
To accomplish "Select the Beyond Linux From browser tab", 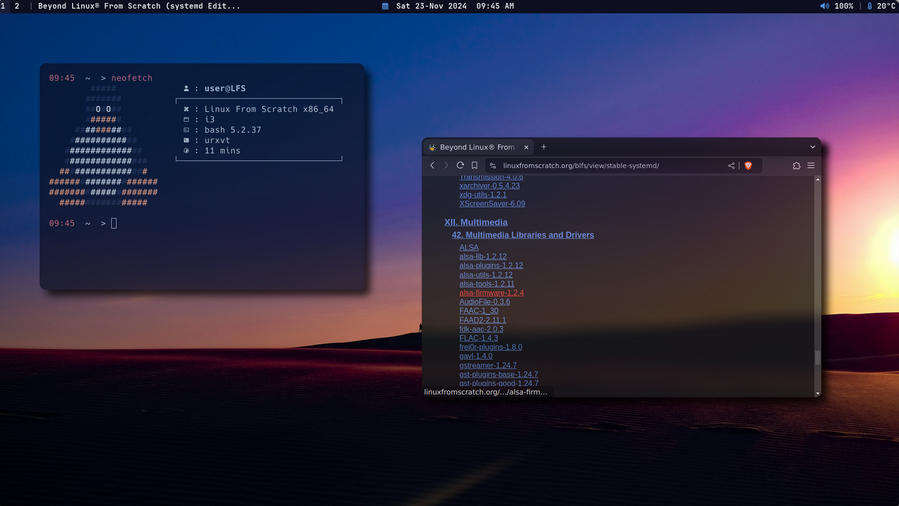I will click(478, 147).
